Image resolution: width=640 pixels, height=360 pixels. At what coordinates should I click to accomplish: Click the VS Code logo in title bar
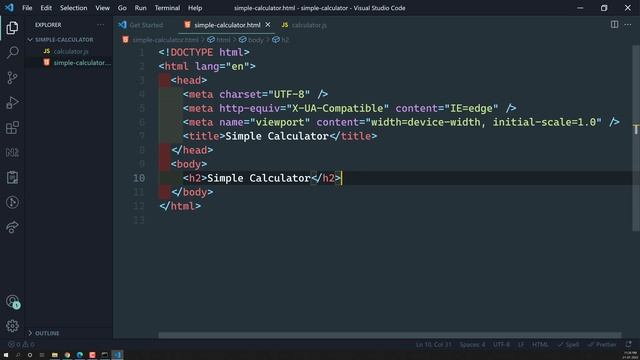(x=9, y=7)
